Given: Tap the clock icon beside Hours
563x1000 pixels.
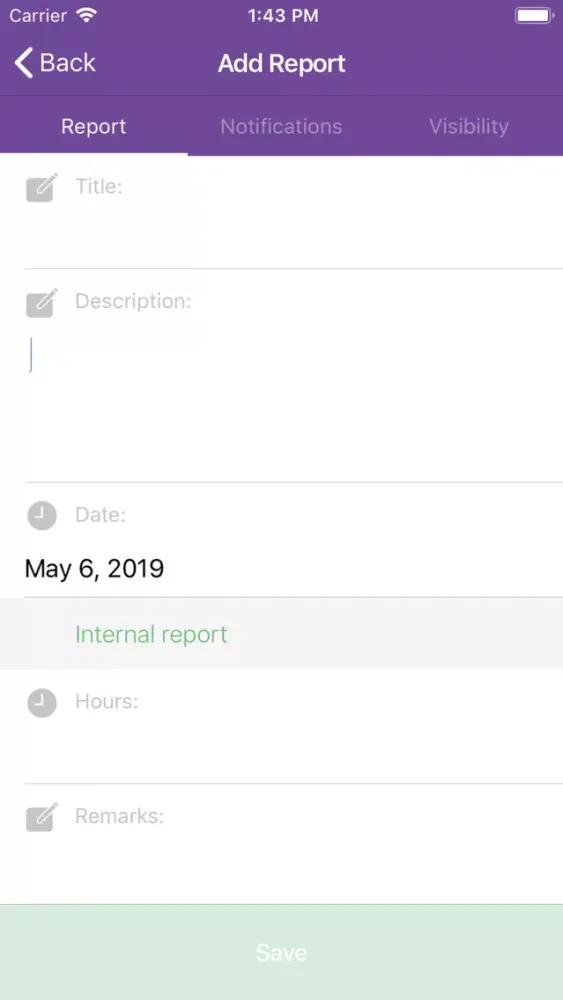Looking at the screenshot, I should (42, 703).
